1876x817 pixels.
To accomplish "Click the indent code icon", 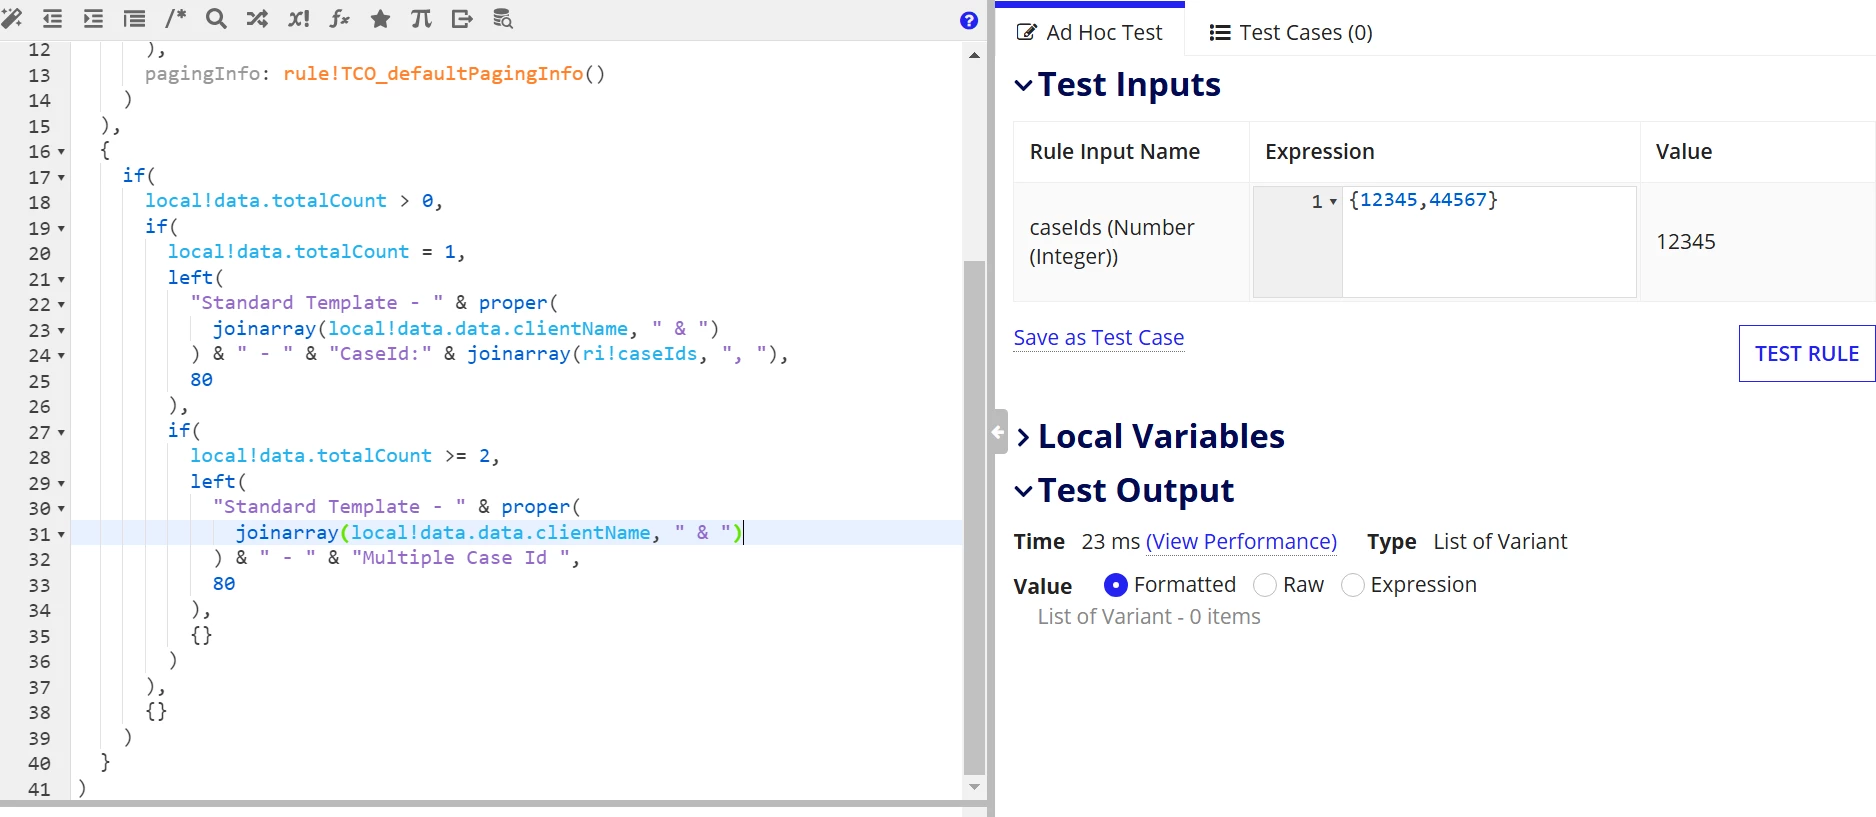I will point(93,18).
